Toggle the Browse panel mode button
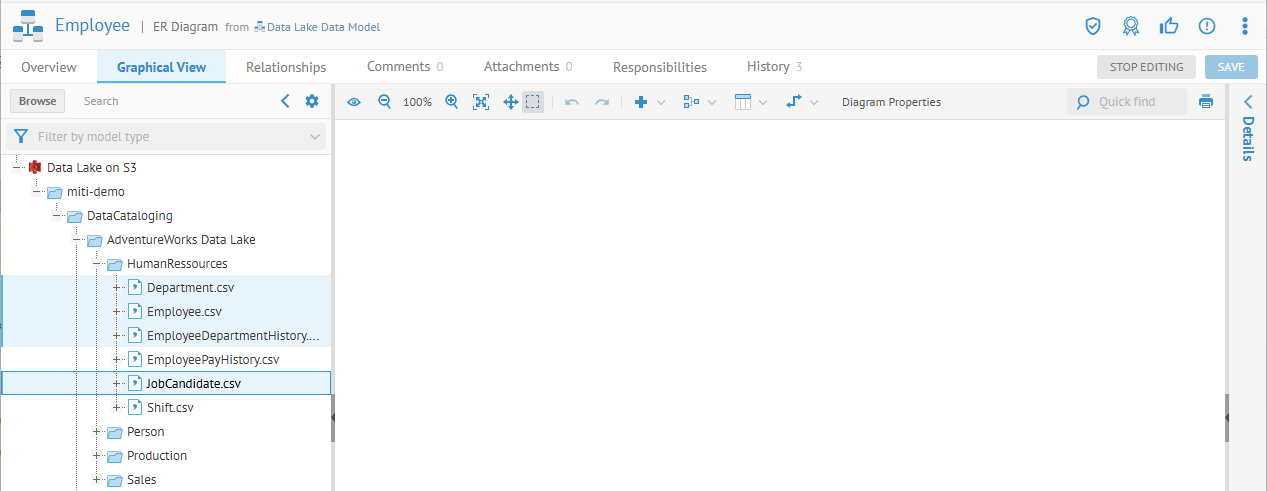 pyautogui.click(x=38, y=101)
